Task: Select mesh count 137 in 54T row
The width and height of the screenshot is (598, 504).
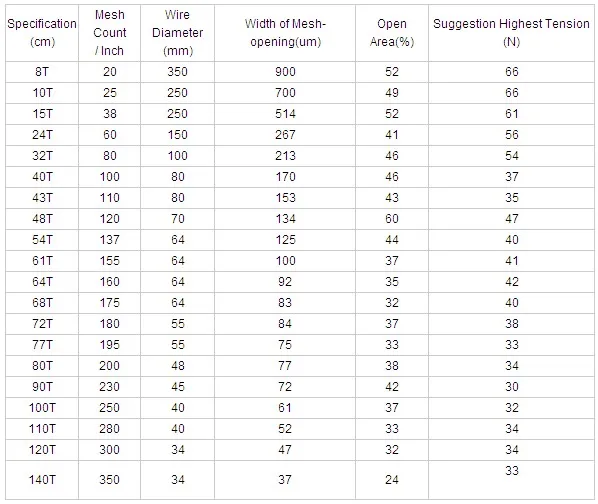Action: tap(109, 240)
